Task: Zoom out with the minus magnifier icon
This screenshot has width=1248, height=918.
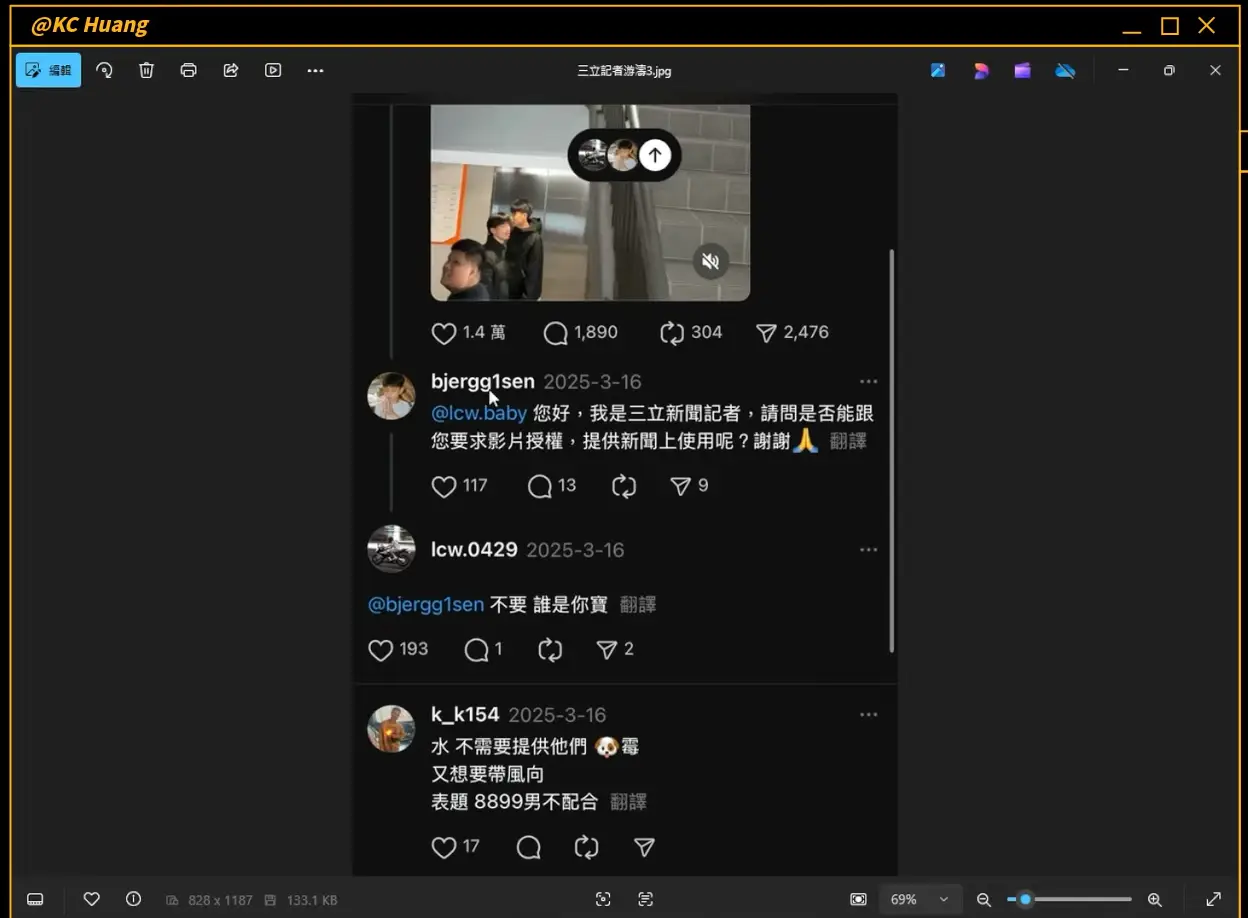Action: [984, 899]
